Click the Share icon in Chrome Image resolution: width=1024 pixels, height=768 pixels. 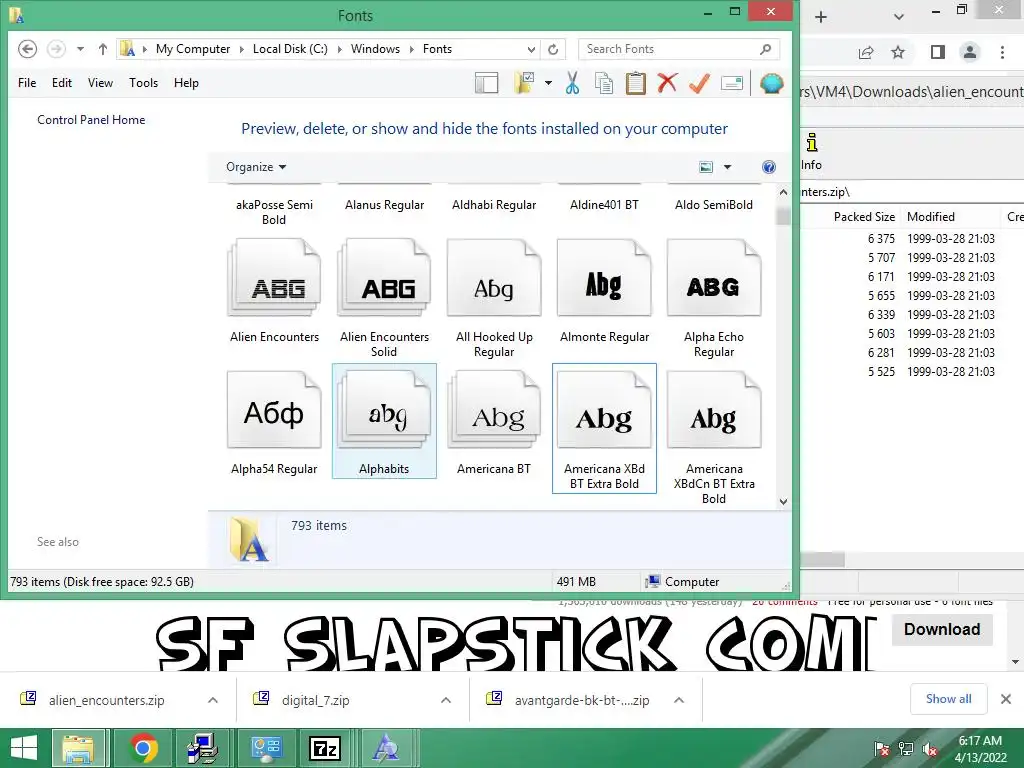pos(866,52)
